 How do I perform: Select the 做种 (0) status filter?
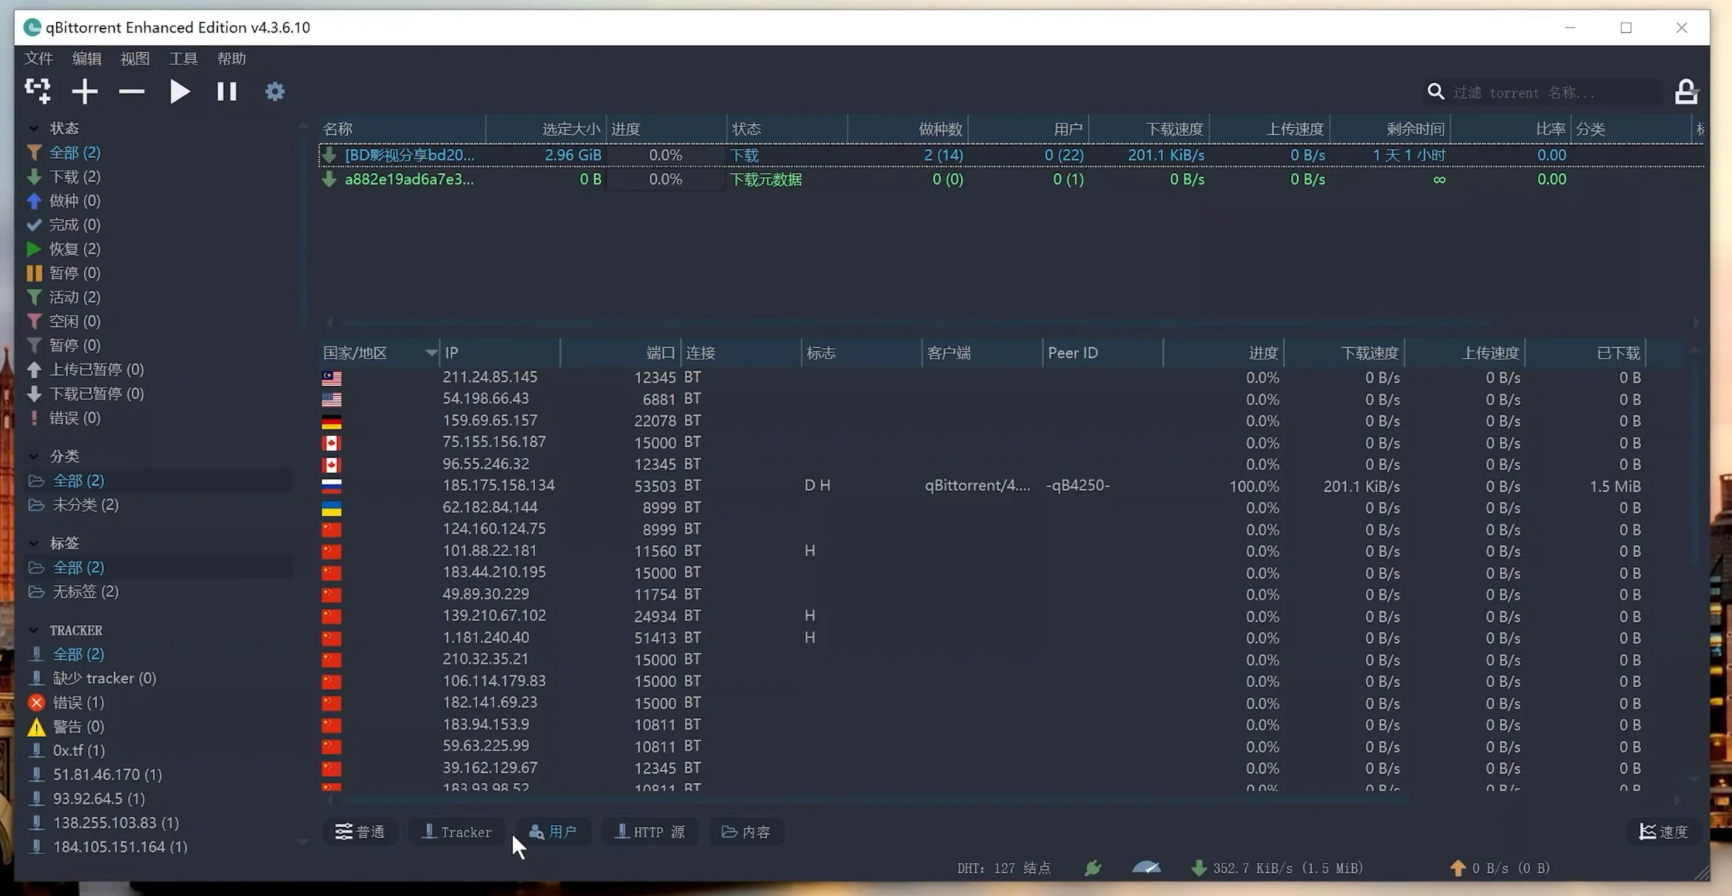(75, 201)
